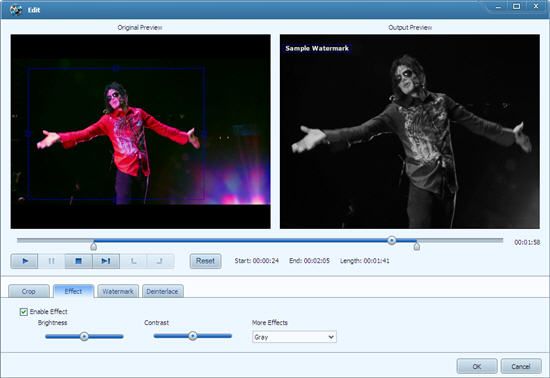Click the Brightness slider handle
550x378 pixels.
[x=84, y=336]
